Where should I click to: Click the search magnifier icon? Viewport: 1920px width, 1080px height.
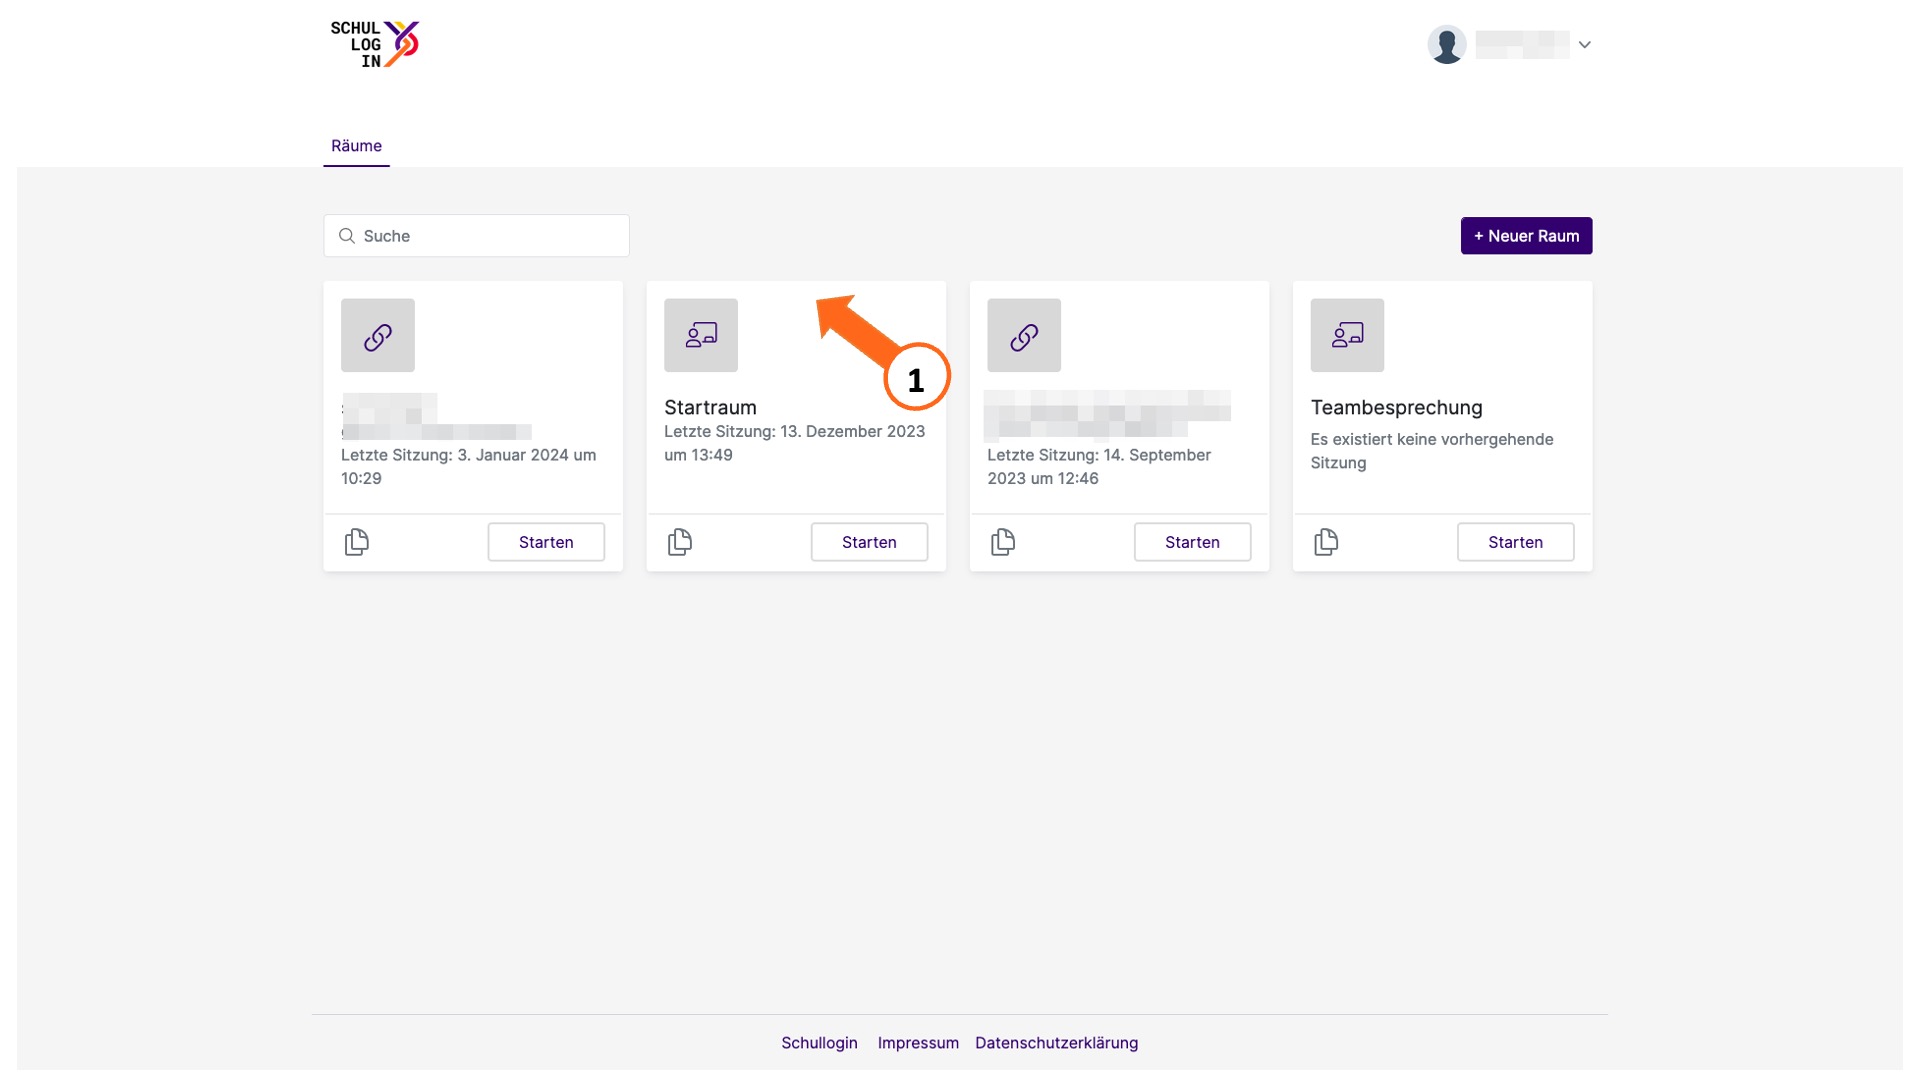tap(347, 236)
